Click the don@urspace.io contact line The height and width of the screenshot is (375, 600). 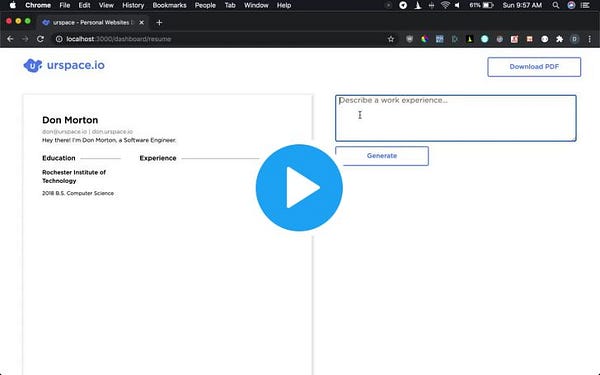[x=87, y=132]
